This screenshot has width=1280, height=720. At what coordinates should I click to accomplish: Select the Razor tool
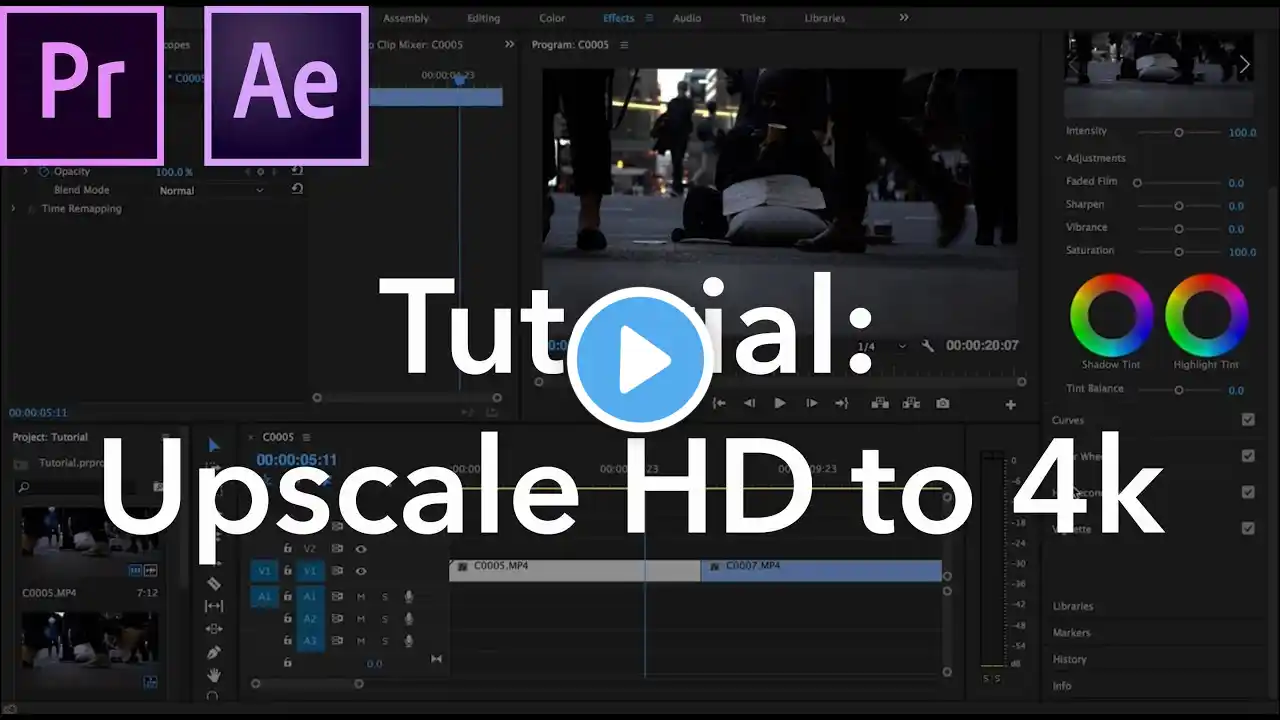(x=213, y=583)
